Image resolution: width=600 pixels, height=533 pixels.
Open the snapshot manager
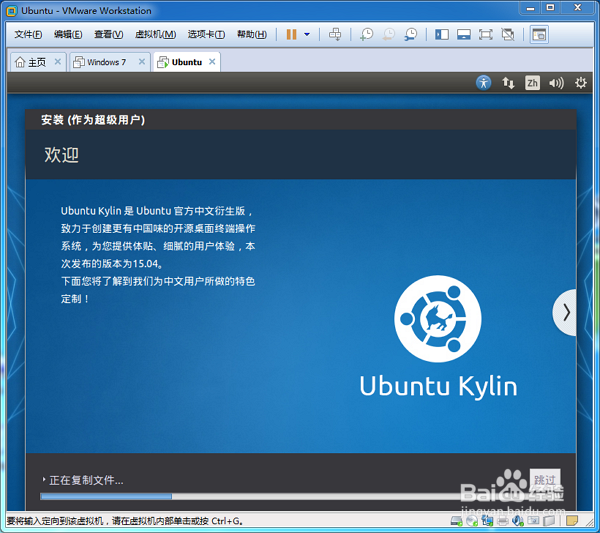click(411, 34)
